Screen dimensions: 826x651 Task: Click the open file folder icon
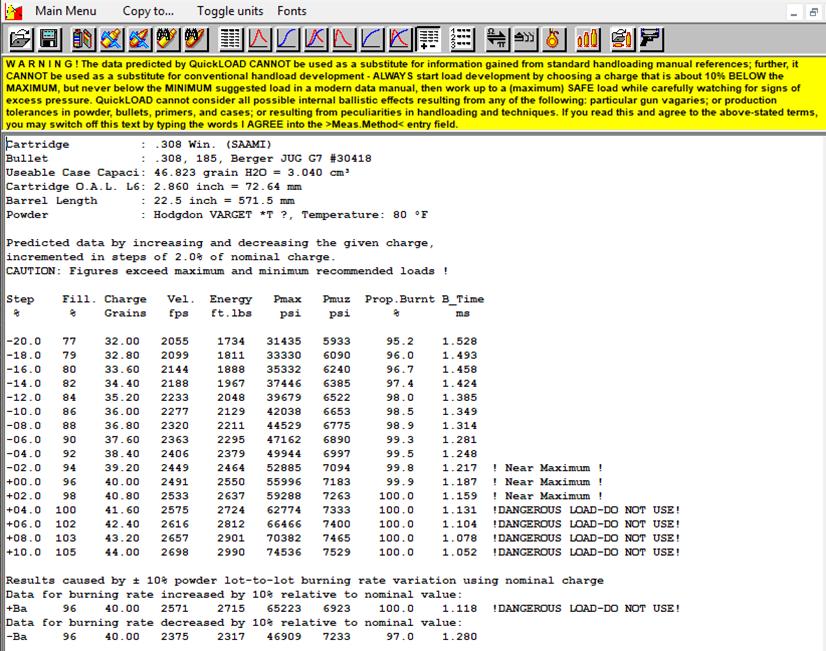(19, 39)
